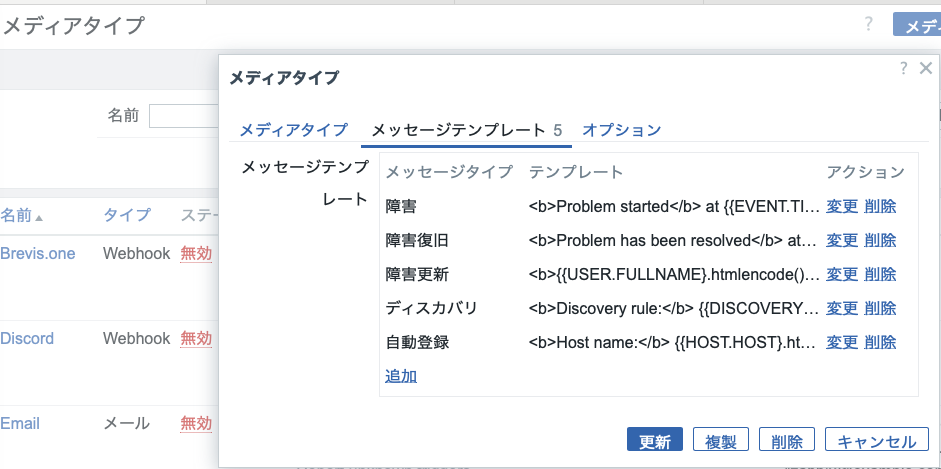Image resolution: width=941 pixels, height=469 pixels.
Task: Click 変更 for the 障害 template
Action: point(842,206)
